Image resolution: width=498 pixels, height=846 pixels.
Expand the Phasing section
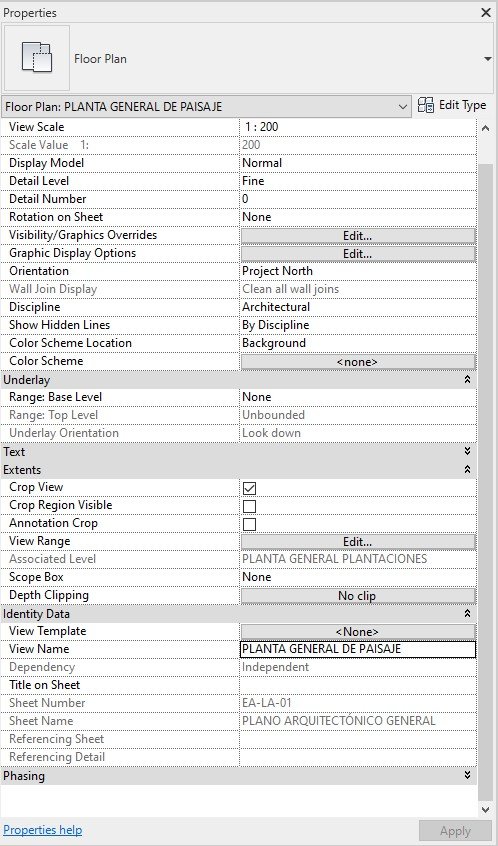coord(467,776)
